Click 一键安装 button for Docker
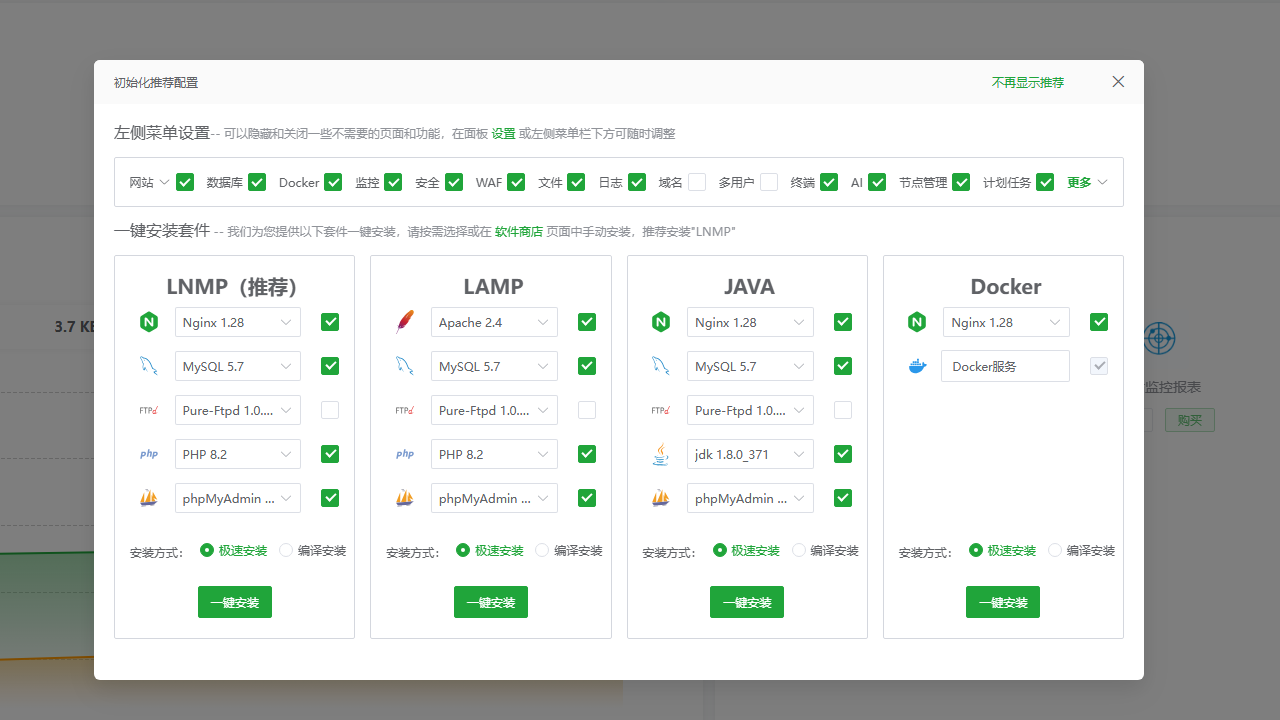The image size is (1280, 720). point(1003,602)
